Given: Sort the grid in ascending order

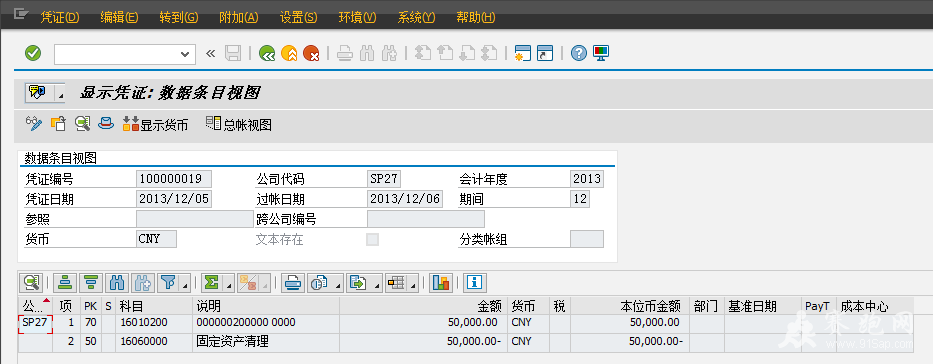Looking at the screenshot, I should tap(66, 283).
